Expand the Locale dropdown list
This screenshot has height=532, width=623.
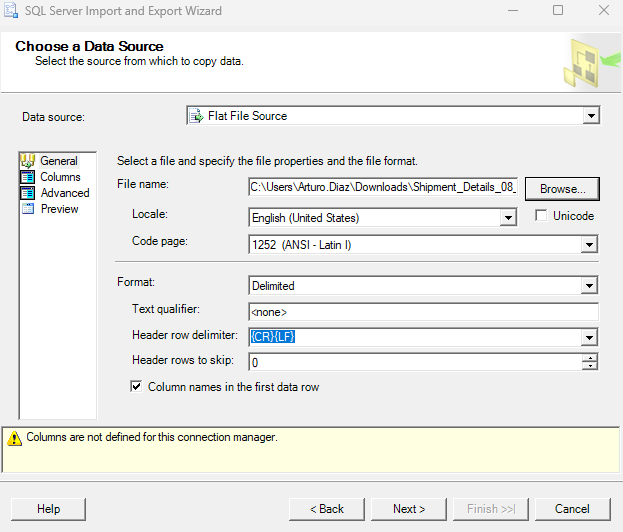508,217
